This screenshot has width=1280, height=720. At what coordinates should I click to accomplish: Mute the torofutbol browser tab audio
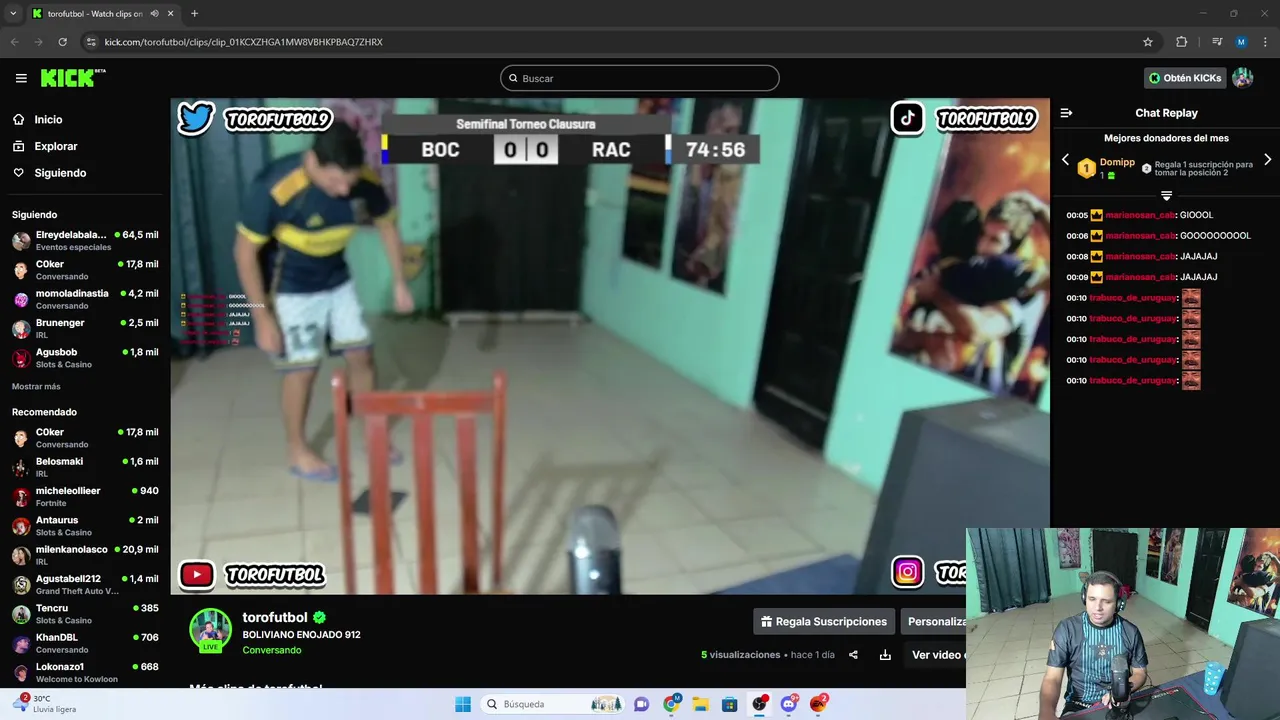click(x=154, y=13)
